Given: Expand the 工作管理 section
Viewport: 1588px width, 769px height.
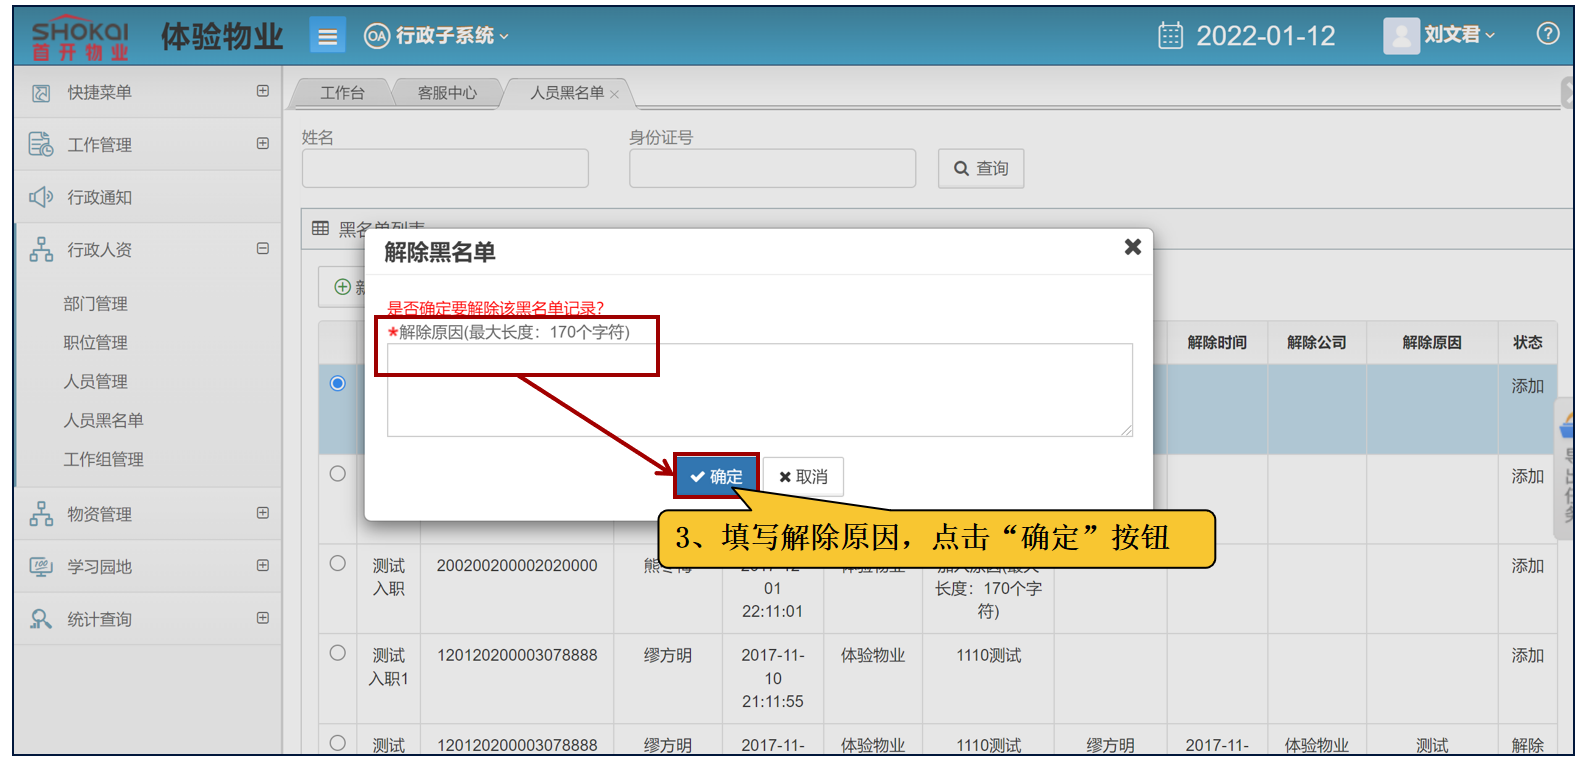Looking at the screenshot, I should click(262, 143).
